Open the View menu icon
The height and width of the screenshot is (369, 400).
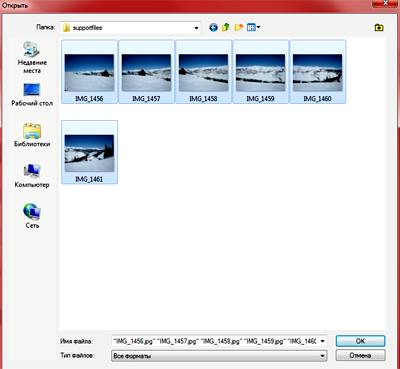click(x=253, y=27)
